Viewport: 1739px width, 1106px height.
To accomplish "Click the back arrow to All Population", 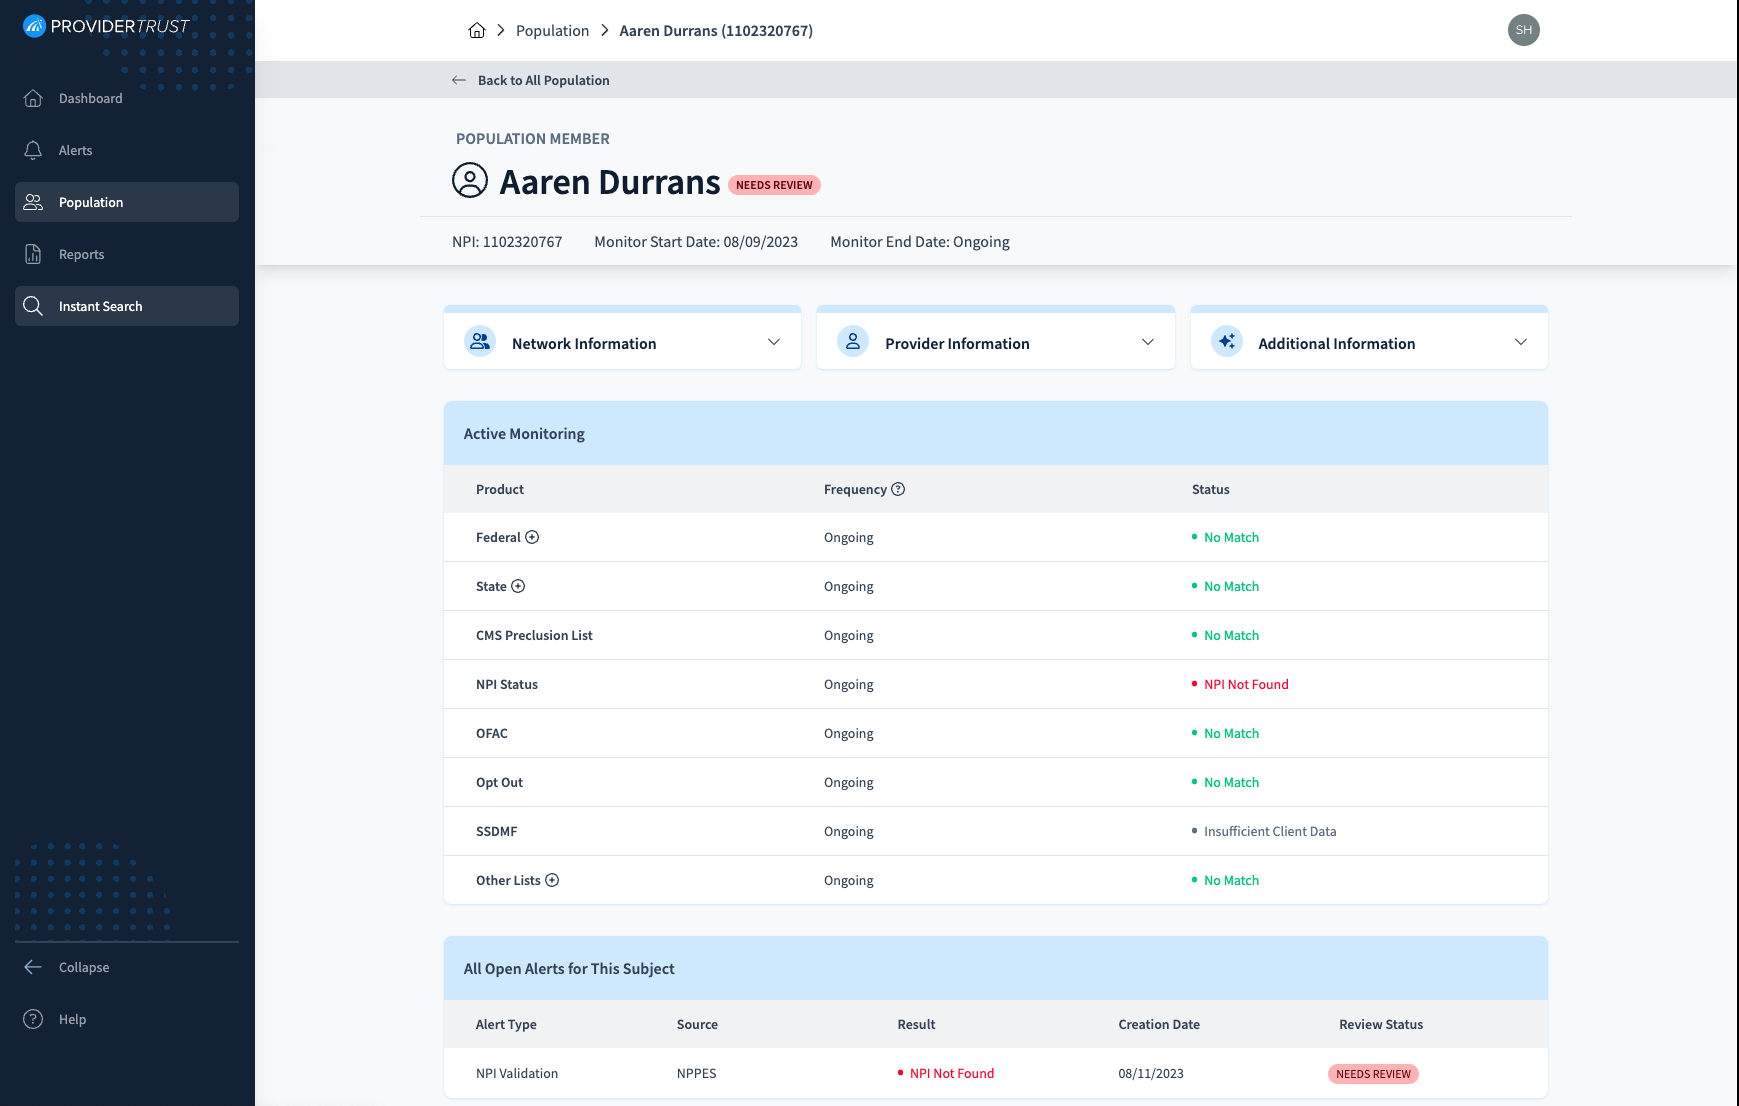I will 458,80.
